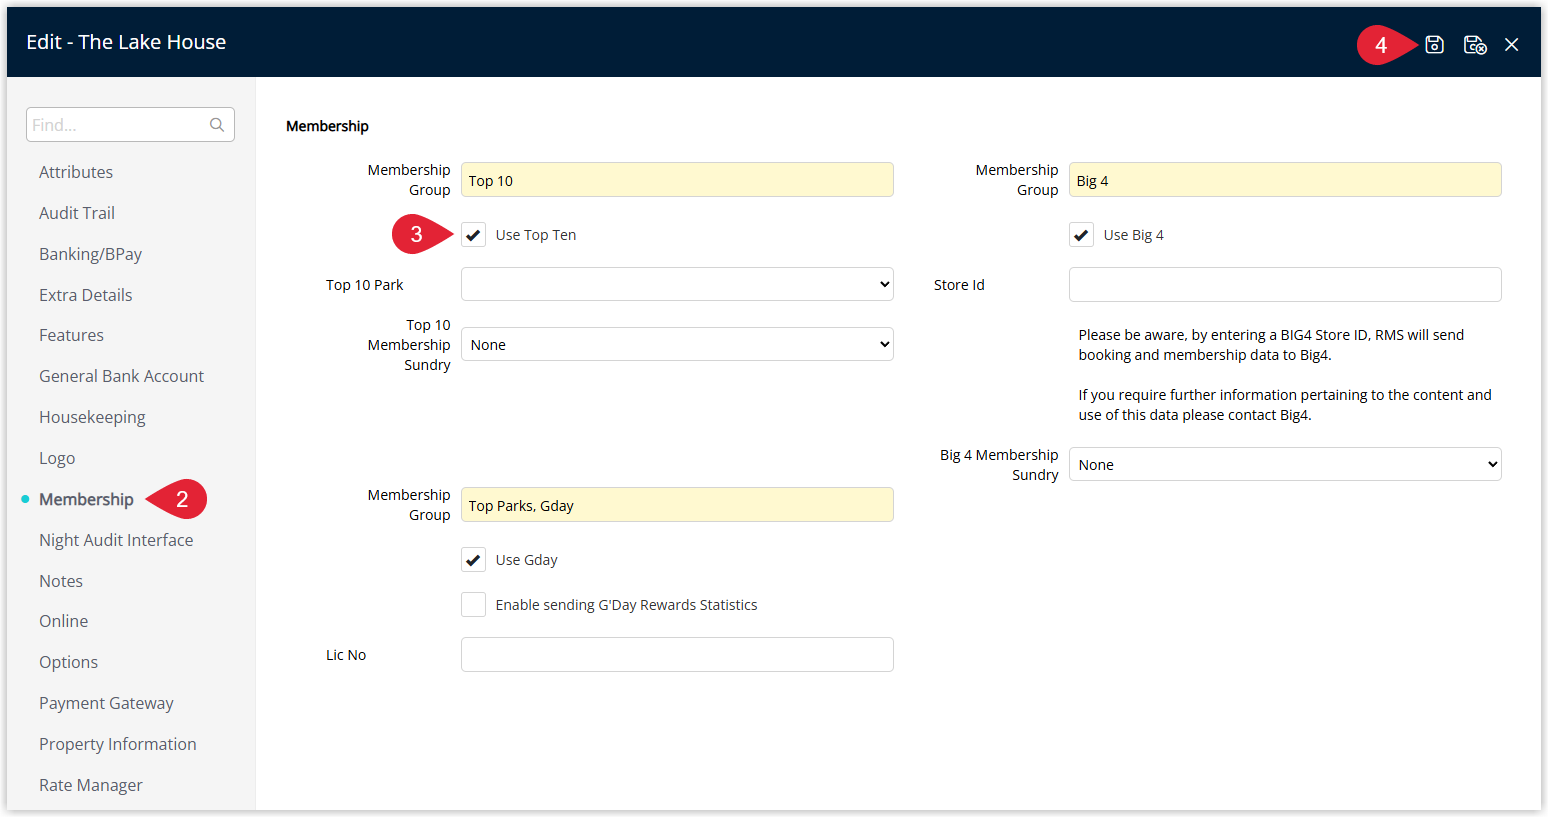The width and height of the screenshot is (1549, 818).
Task: Select Logo in sidebar
Action: [x=57, y=458]
